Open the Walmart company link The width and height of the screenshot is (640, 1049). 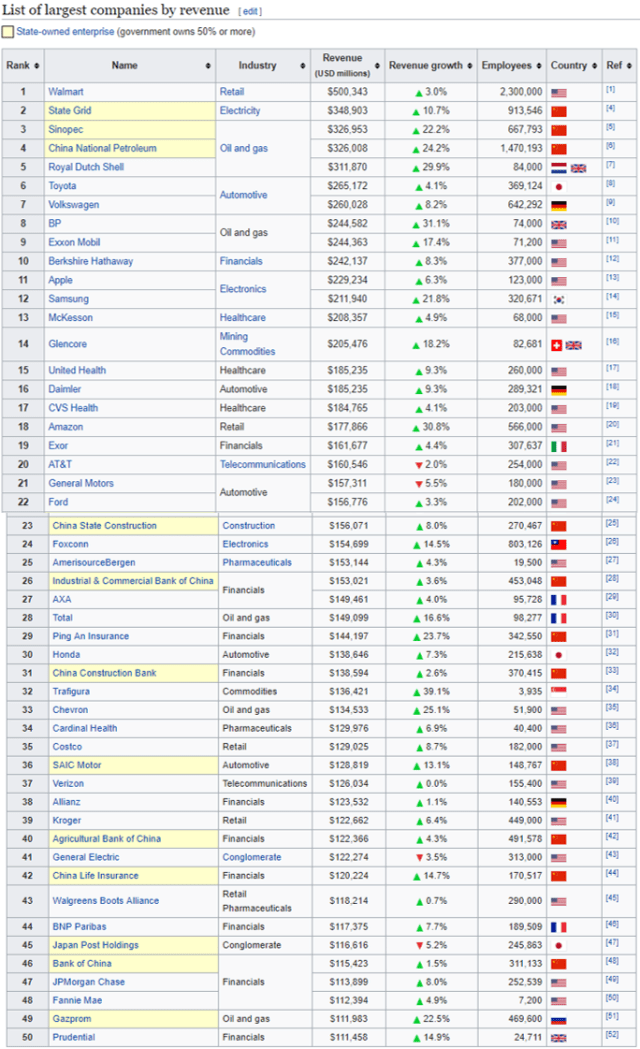pyautogui.click(x=66, y=92)
